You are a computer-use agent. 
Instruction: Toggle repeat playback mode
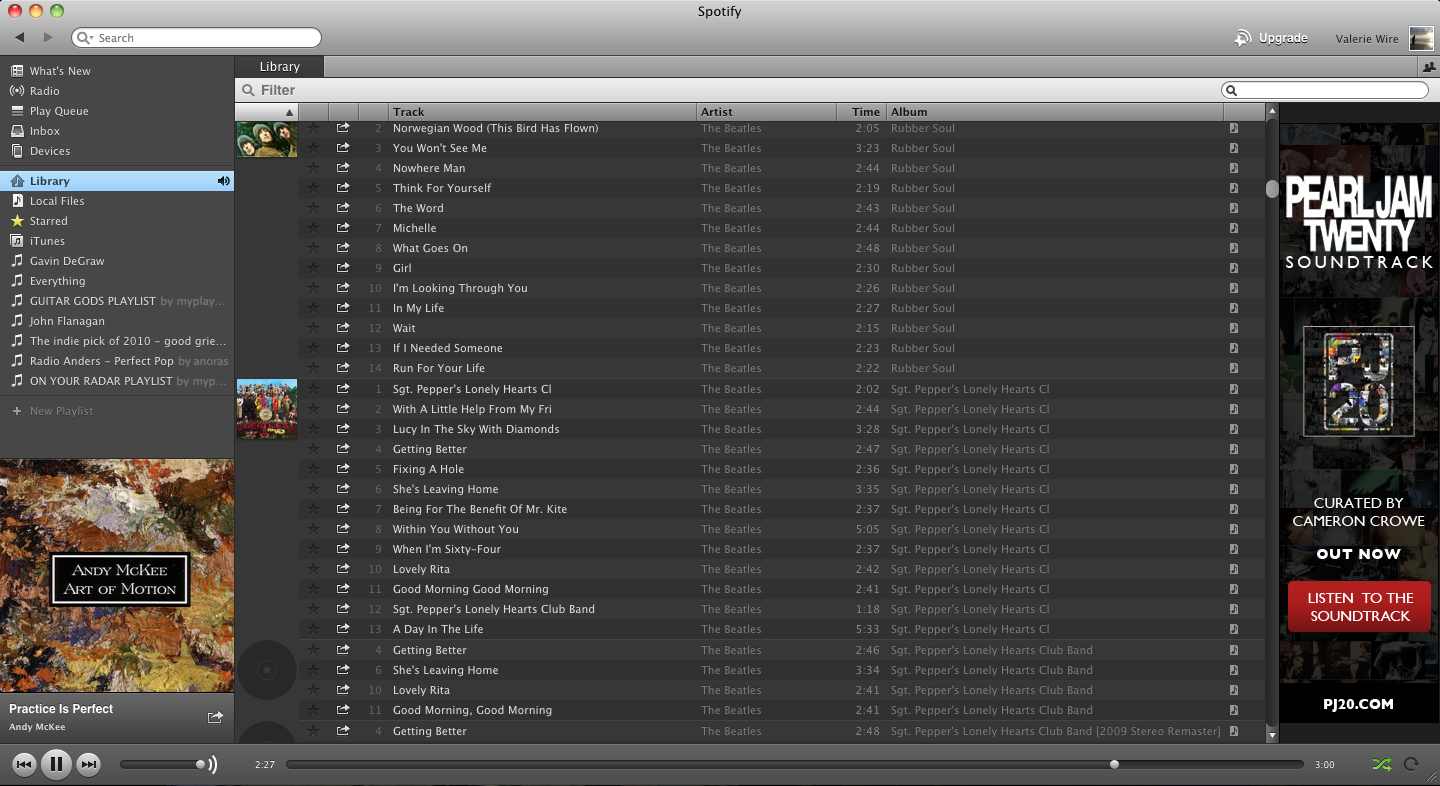pyautogui.click(x=1411, y=765)
